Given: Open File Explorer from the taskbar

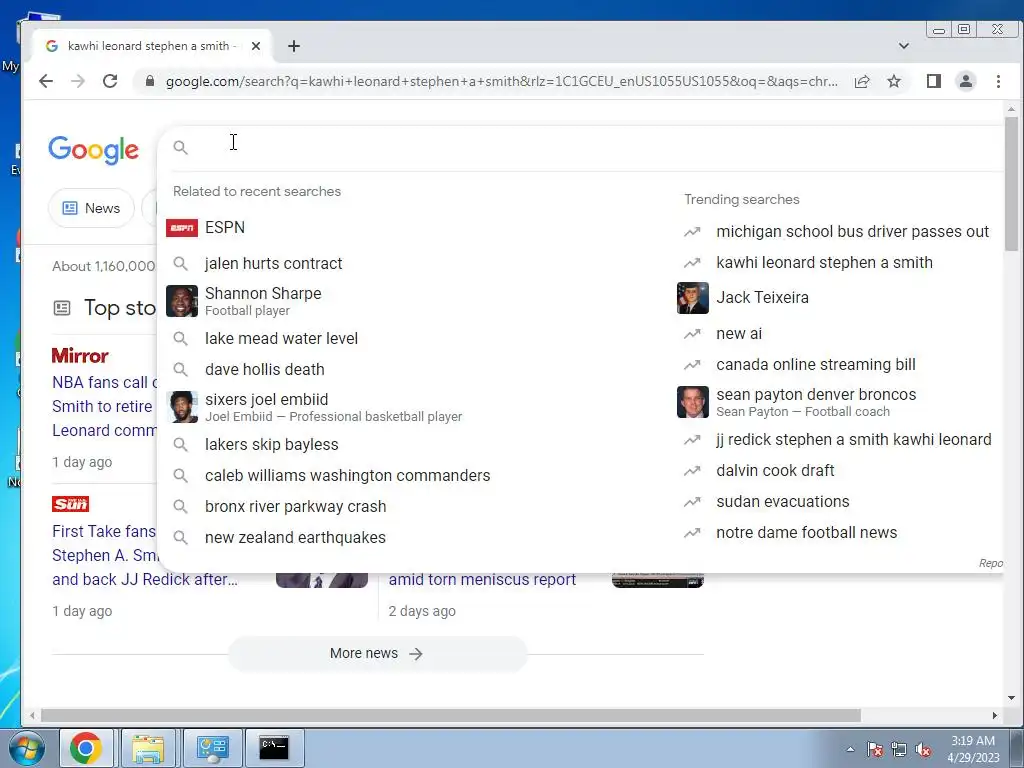Looking at the screenshot, I should [x=148, y=748].
